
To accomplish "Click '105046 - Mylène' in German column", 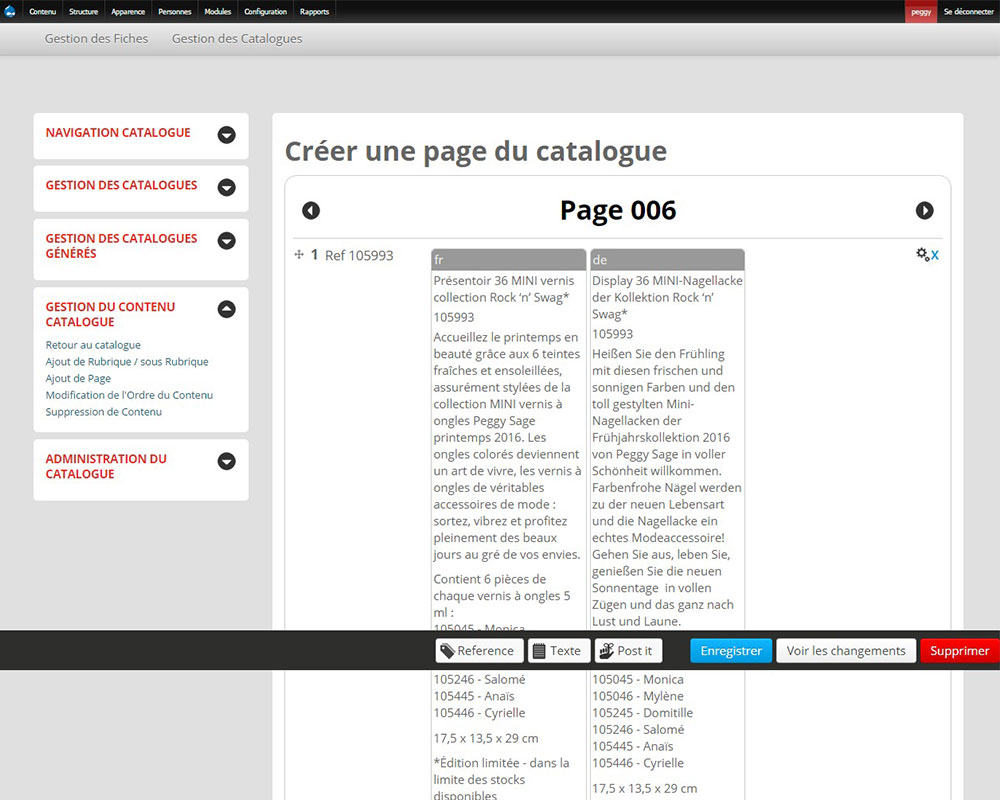I will tap(638, 696).
